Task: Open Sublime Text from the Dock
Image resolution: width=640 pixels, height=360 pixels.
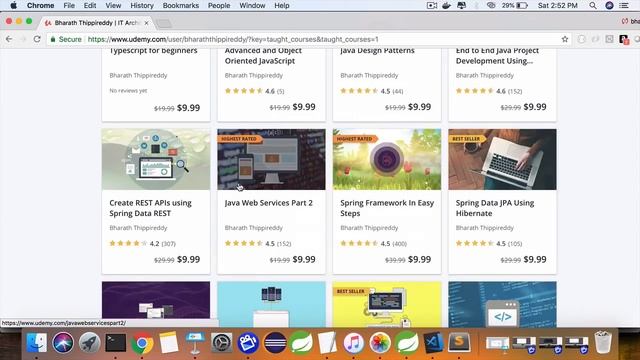Action: click(459, 342)
